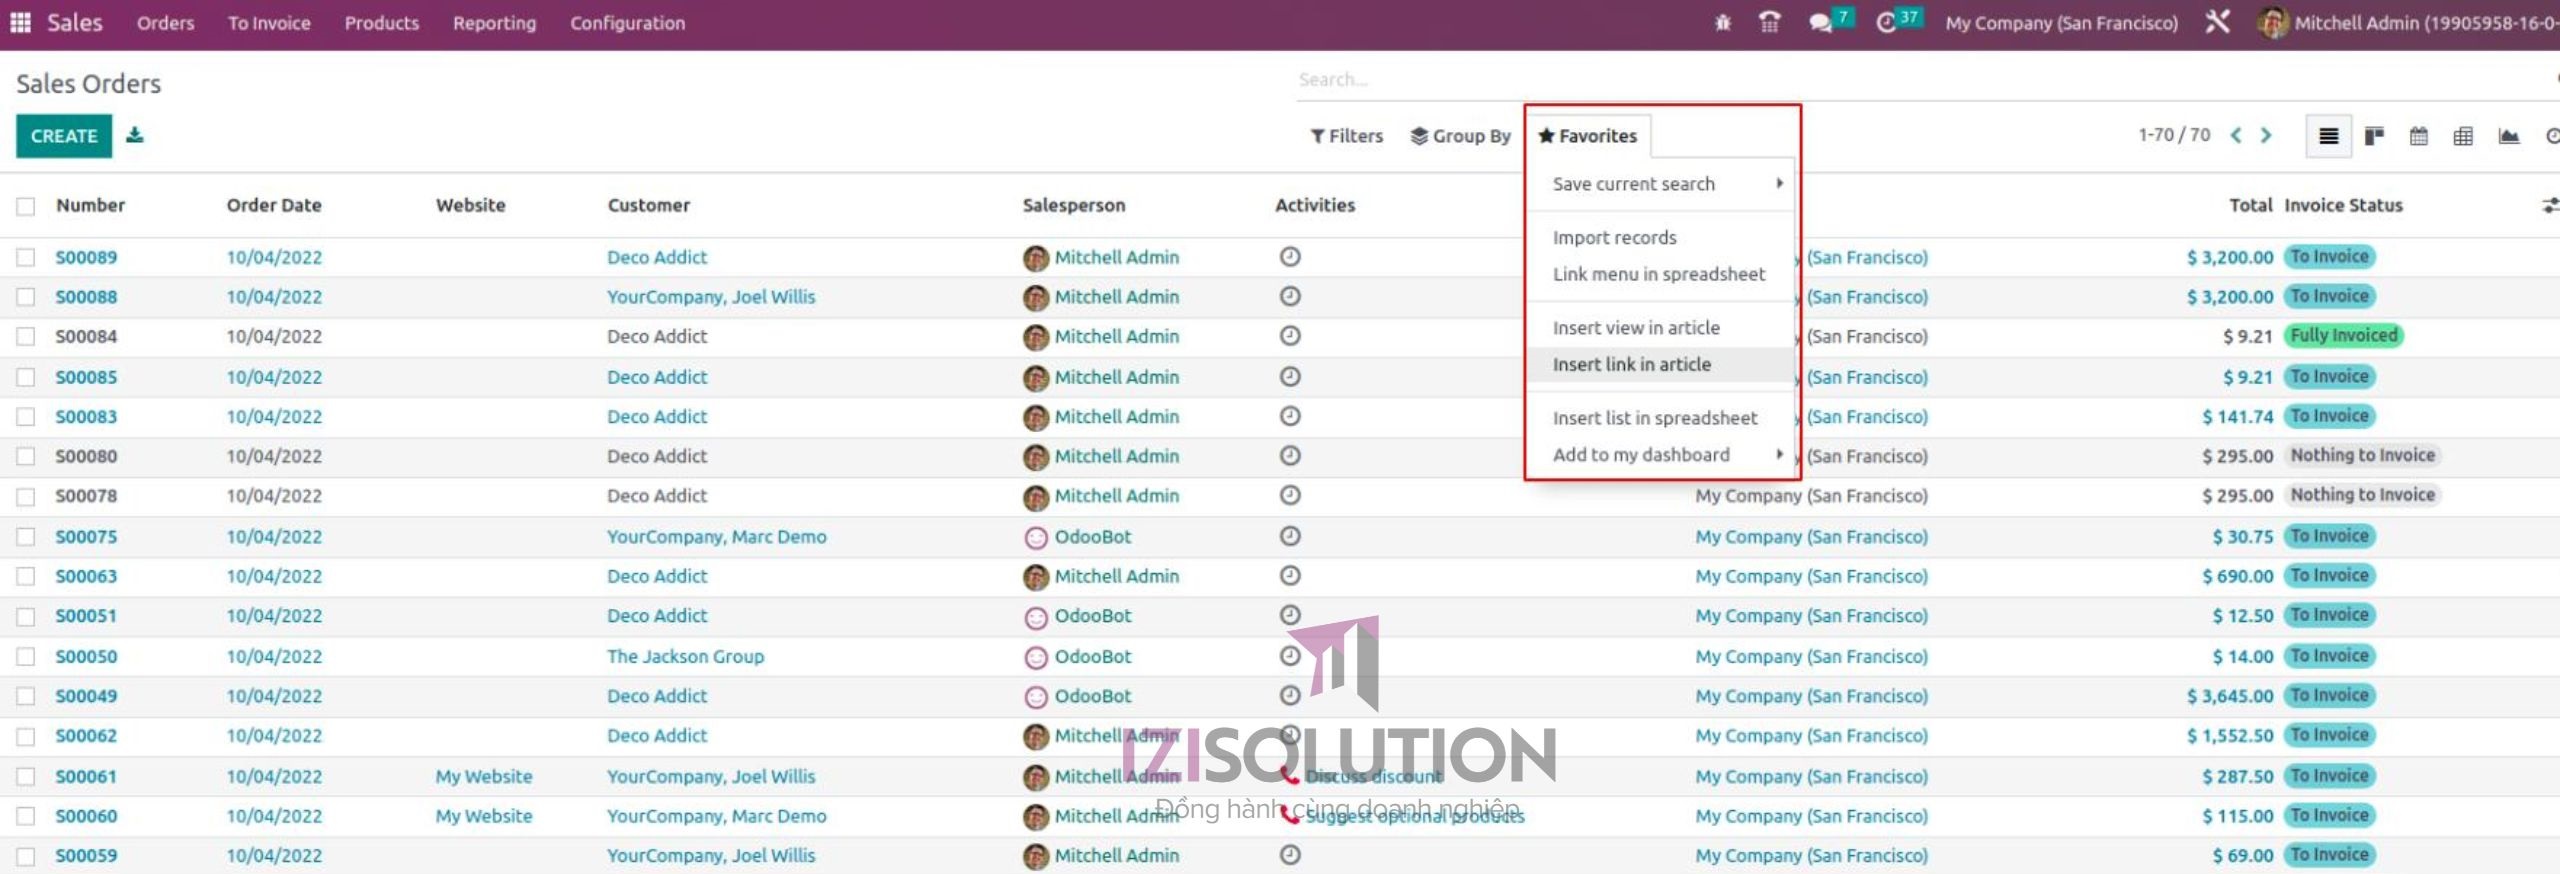Switch to list view icon
Screen dimensions: 2560x874
(2328, 136)
